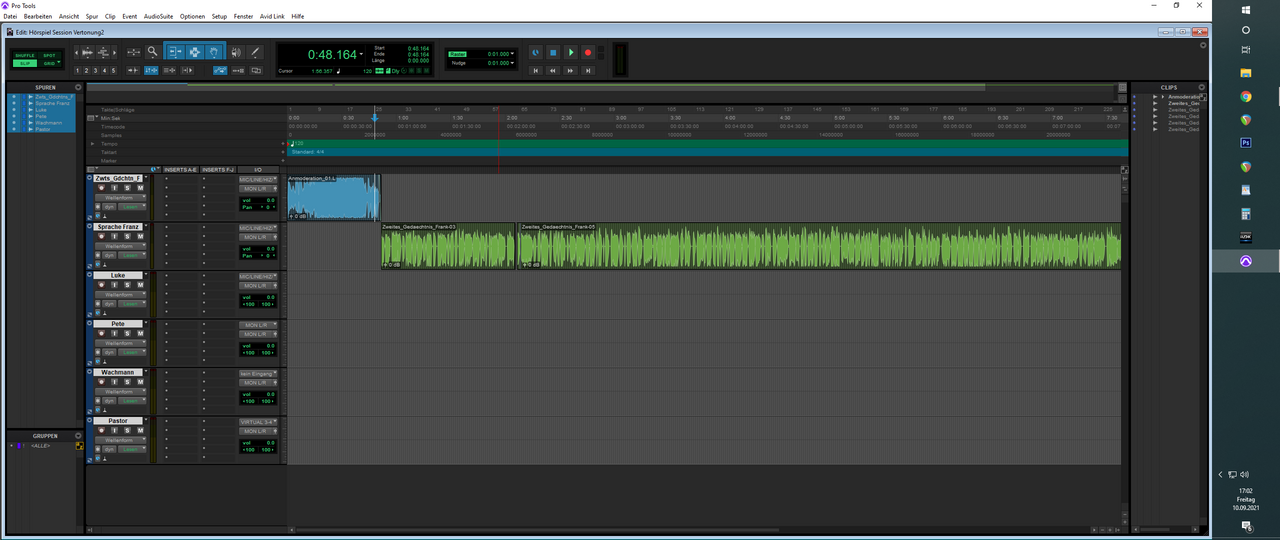Open Nudge value dropdown
Image resolution: width=1280 pixels, height=540 pixels.
pyautogui.click(x=512, y=63)
